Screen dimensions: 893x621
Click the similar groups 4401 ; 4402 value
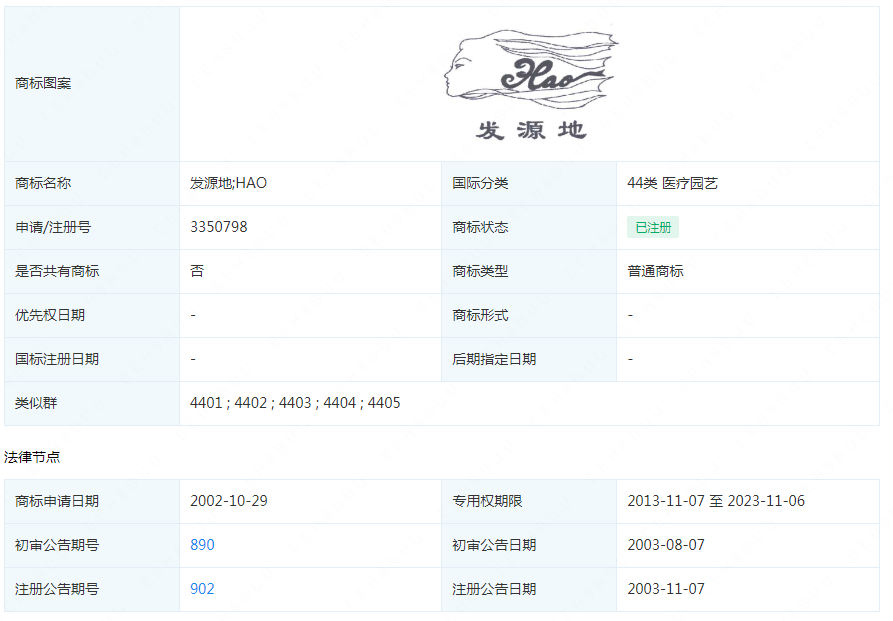point(295,403)
